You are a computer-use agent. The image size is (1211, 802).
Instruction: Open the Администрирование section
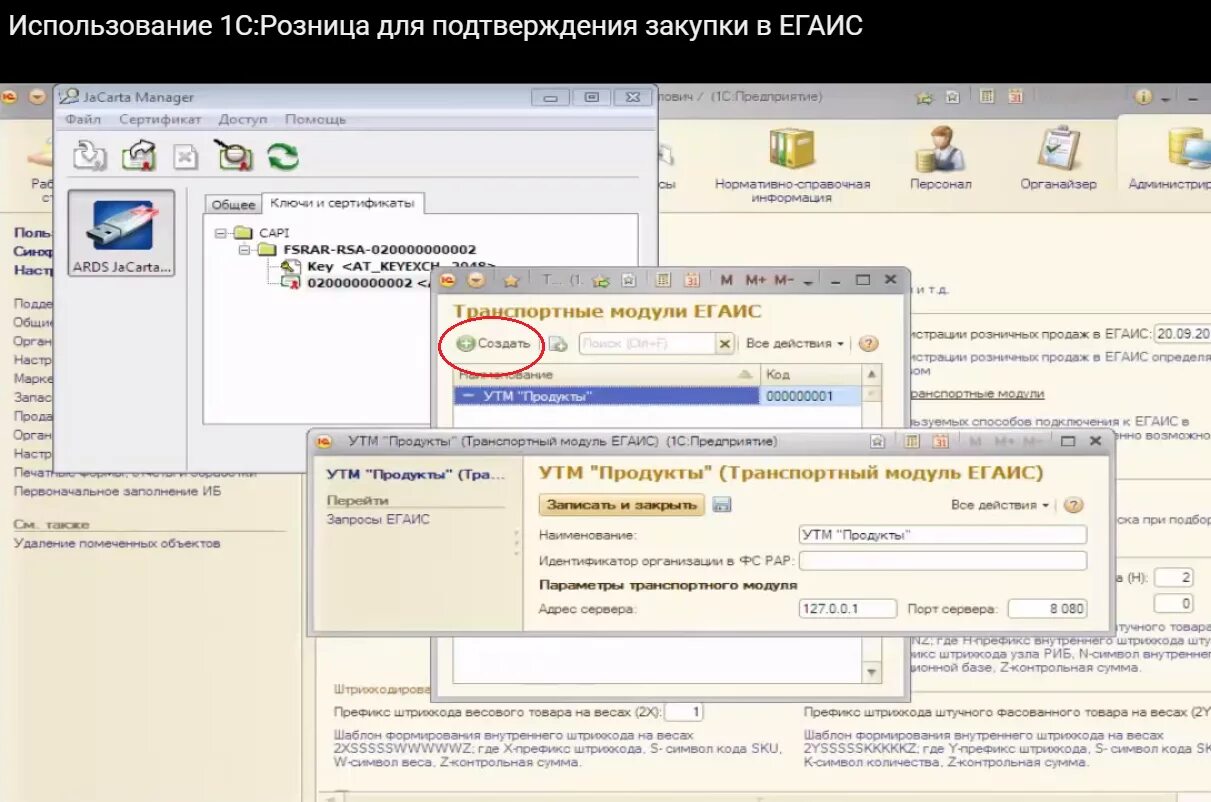[x=1169, y=158]
